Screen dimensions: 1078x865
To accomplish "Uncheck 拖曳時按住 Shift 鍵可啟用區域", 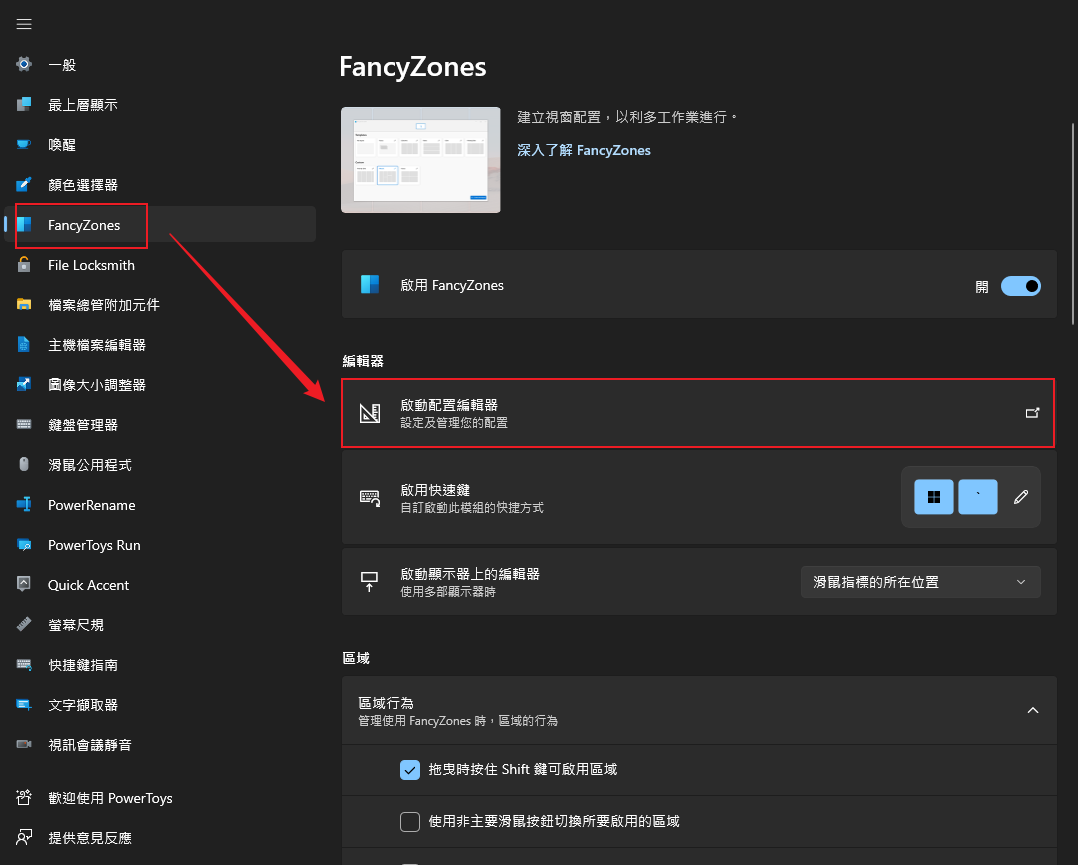I will click(410, 770).
